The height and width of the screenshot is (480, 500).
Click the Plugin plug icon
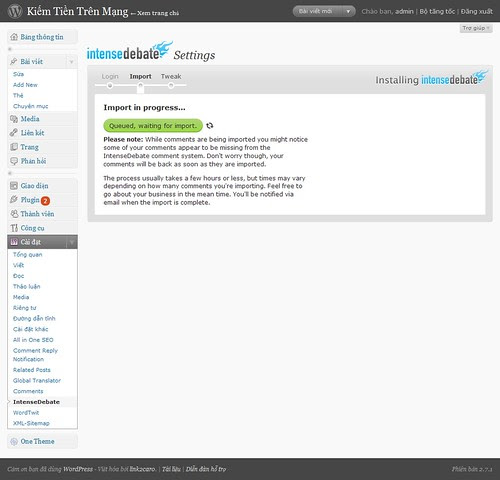tap(14, 200)
